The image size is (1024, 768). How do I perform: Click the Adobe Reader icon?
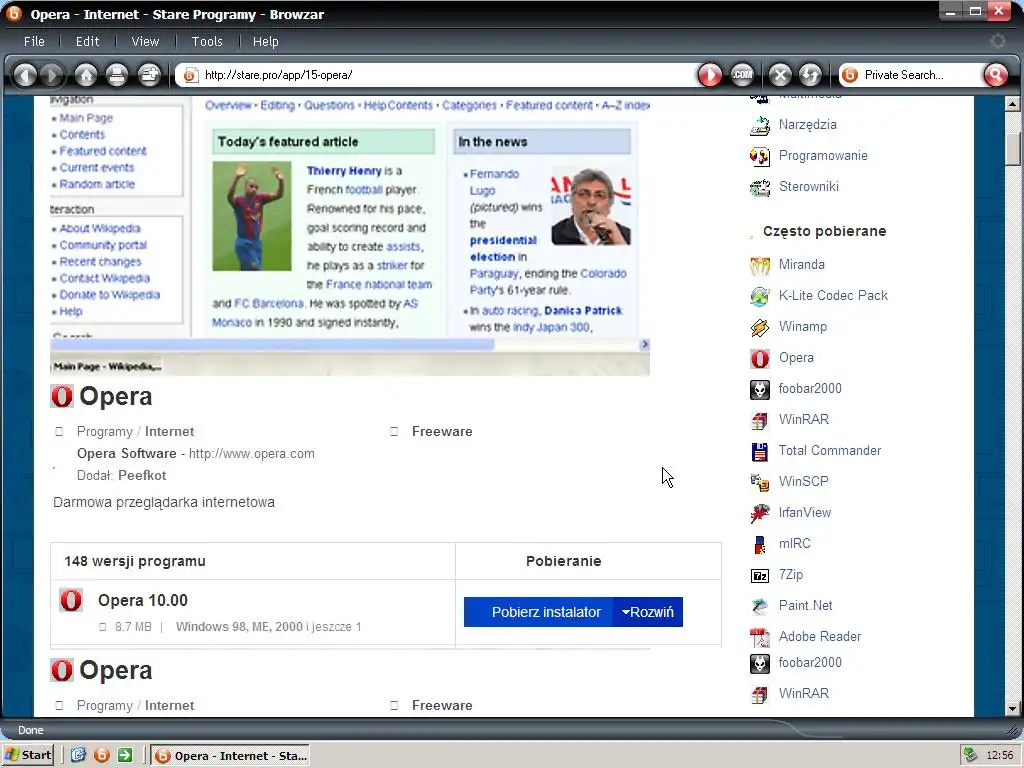tap(760, 637)
